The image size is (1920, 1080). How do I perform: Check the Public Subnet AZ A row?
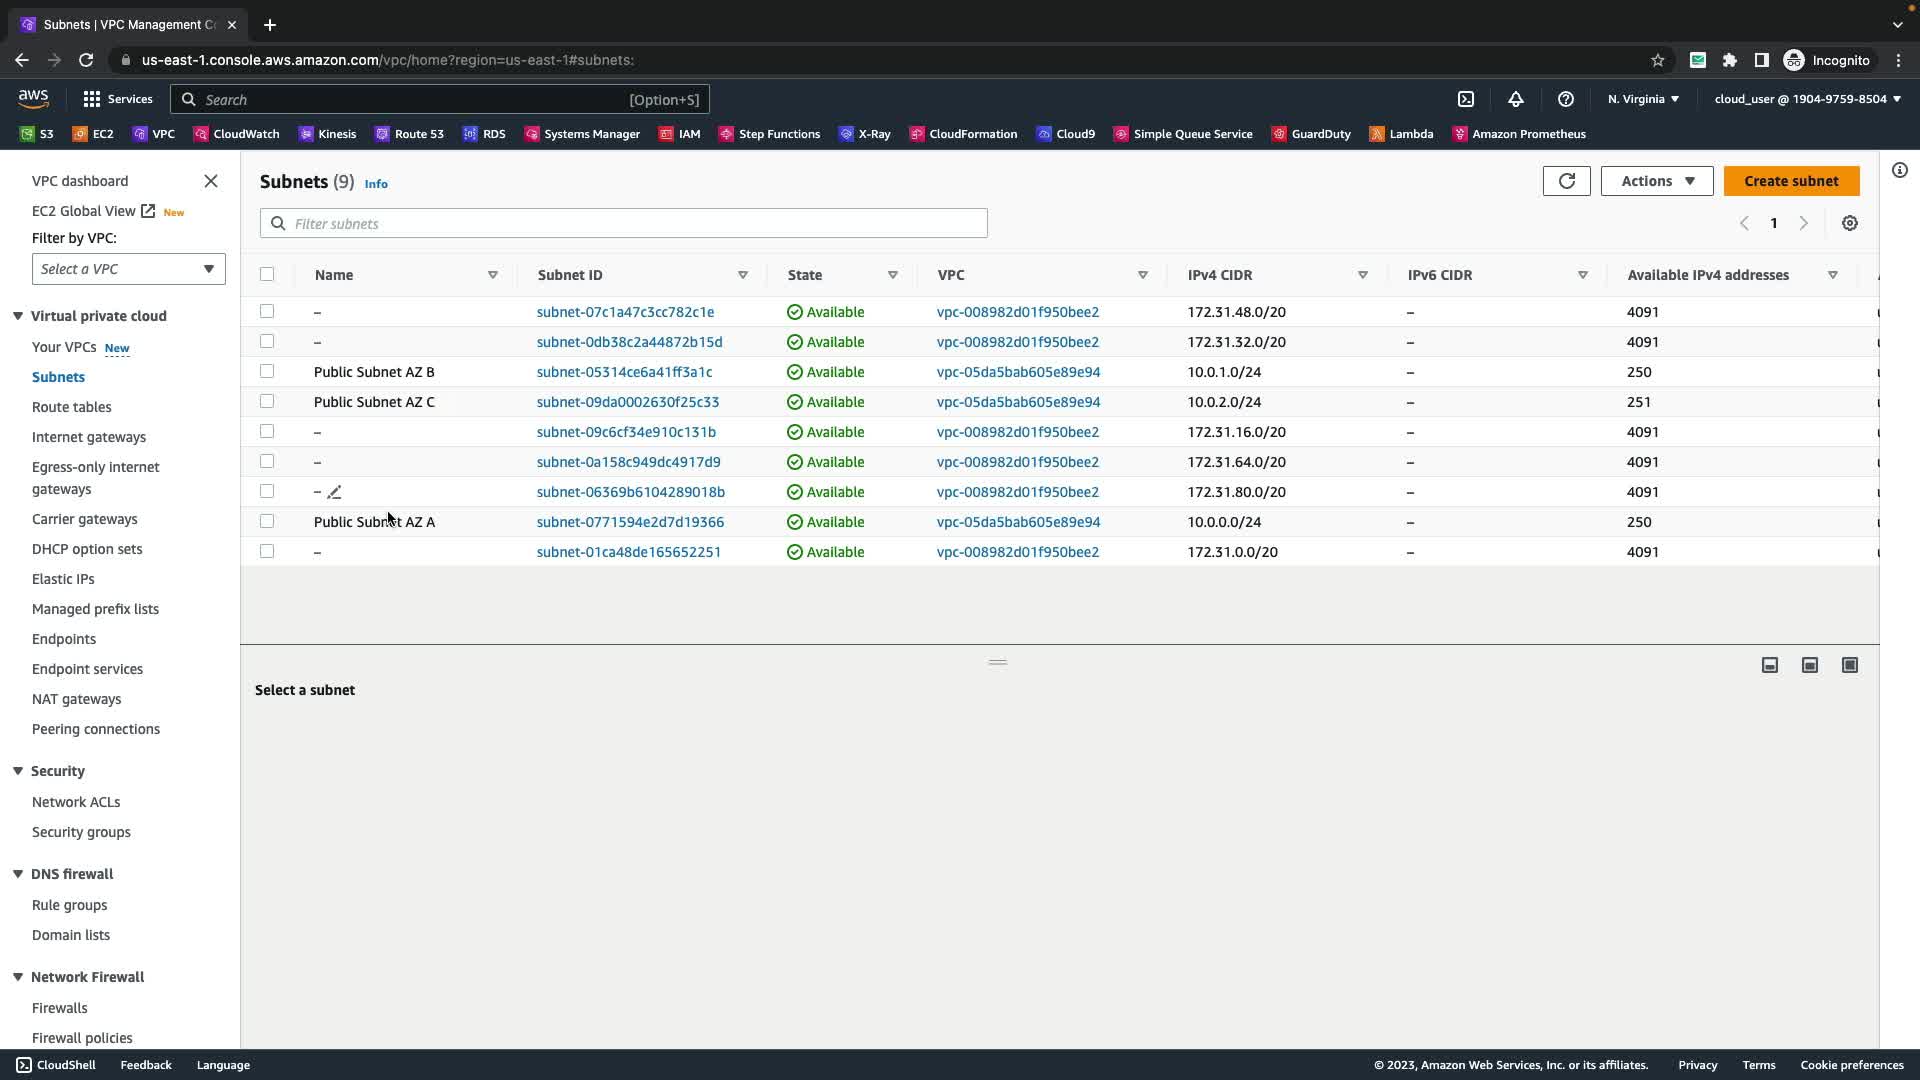[x=267, y=521]
